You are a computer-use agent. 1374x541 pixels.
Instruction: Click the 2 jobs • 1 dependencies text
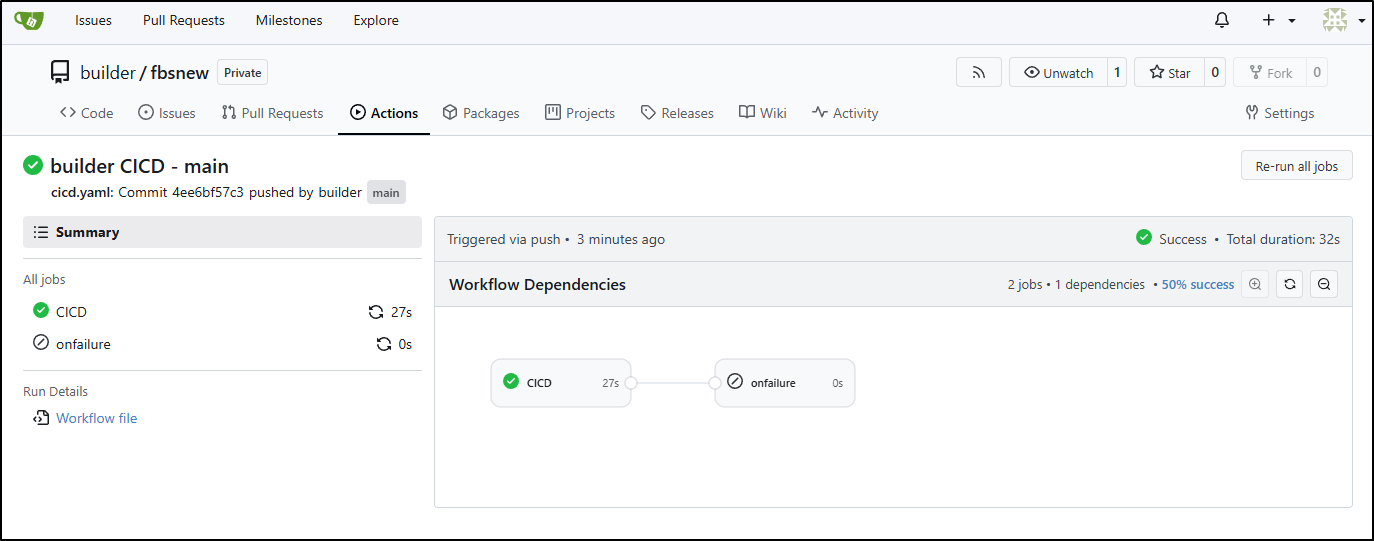(1076, 285)
